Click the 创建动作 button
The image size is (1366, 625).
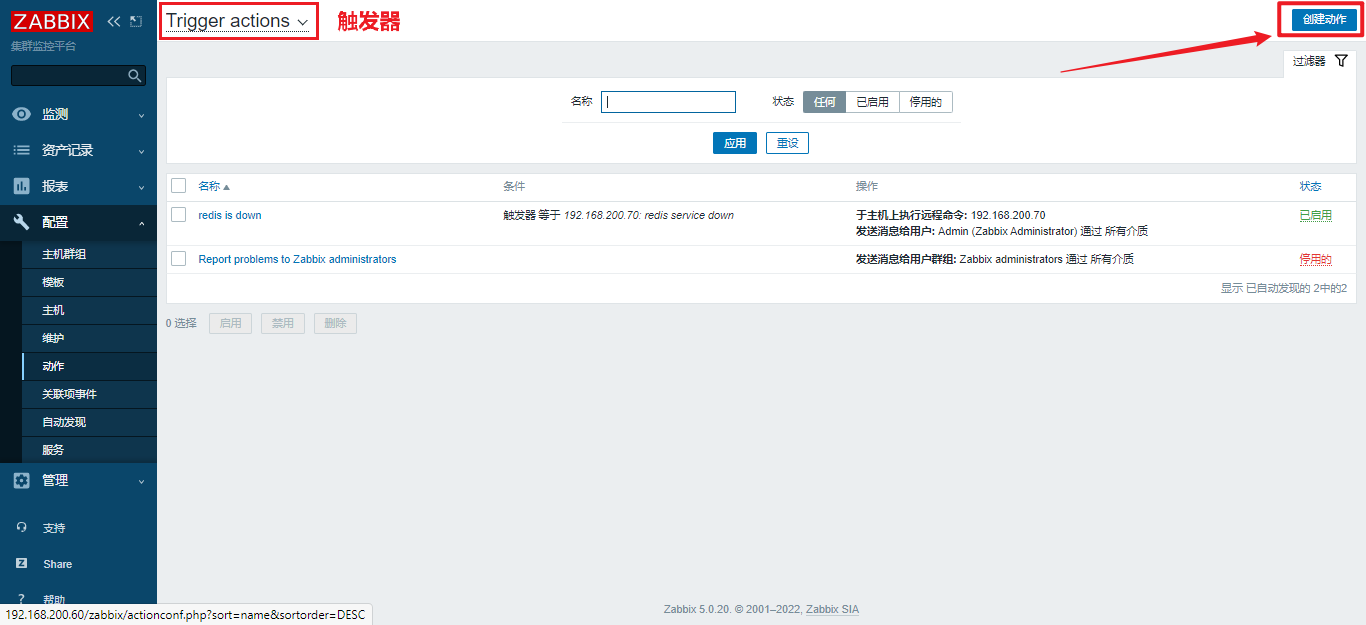[1324, 20]
